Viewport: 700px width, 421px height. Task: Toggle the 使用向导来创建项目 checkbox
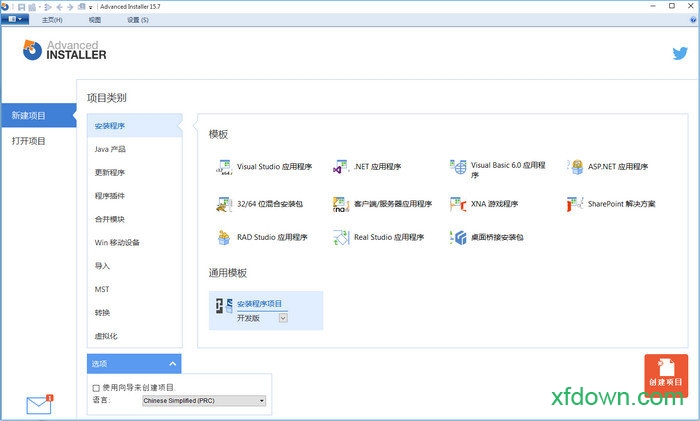(x=96, y=388)
